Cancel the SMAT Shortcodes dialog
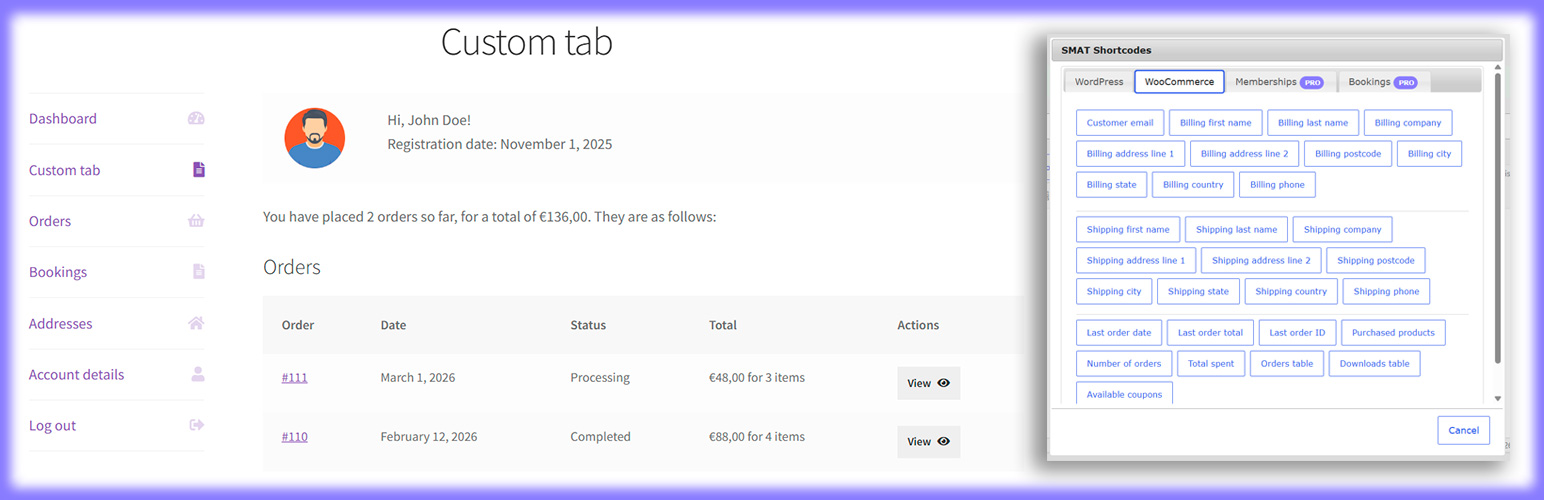1544x500 pixels. [1463, 430]
